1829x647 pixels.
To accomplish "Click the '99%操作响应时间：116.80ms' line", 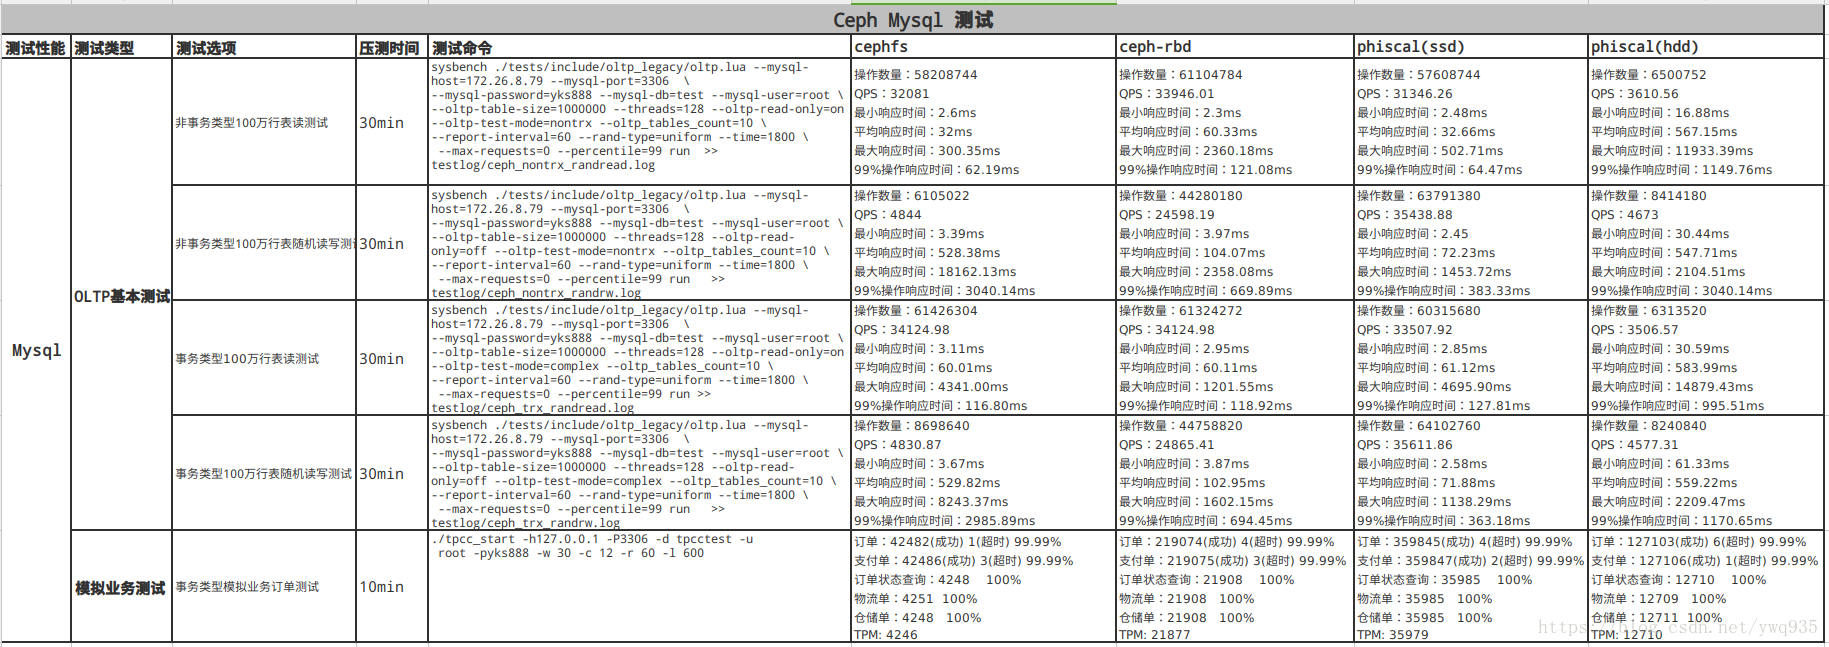I will 941,406.
